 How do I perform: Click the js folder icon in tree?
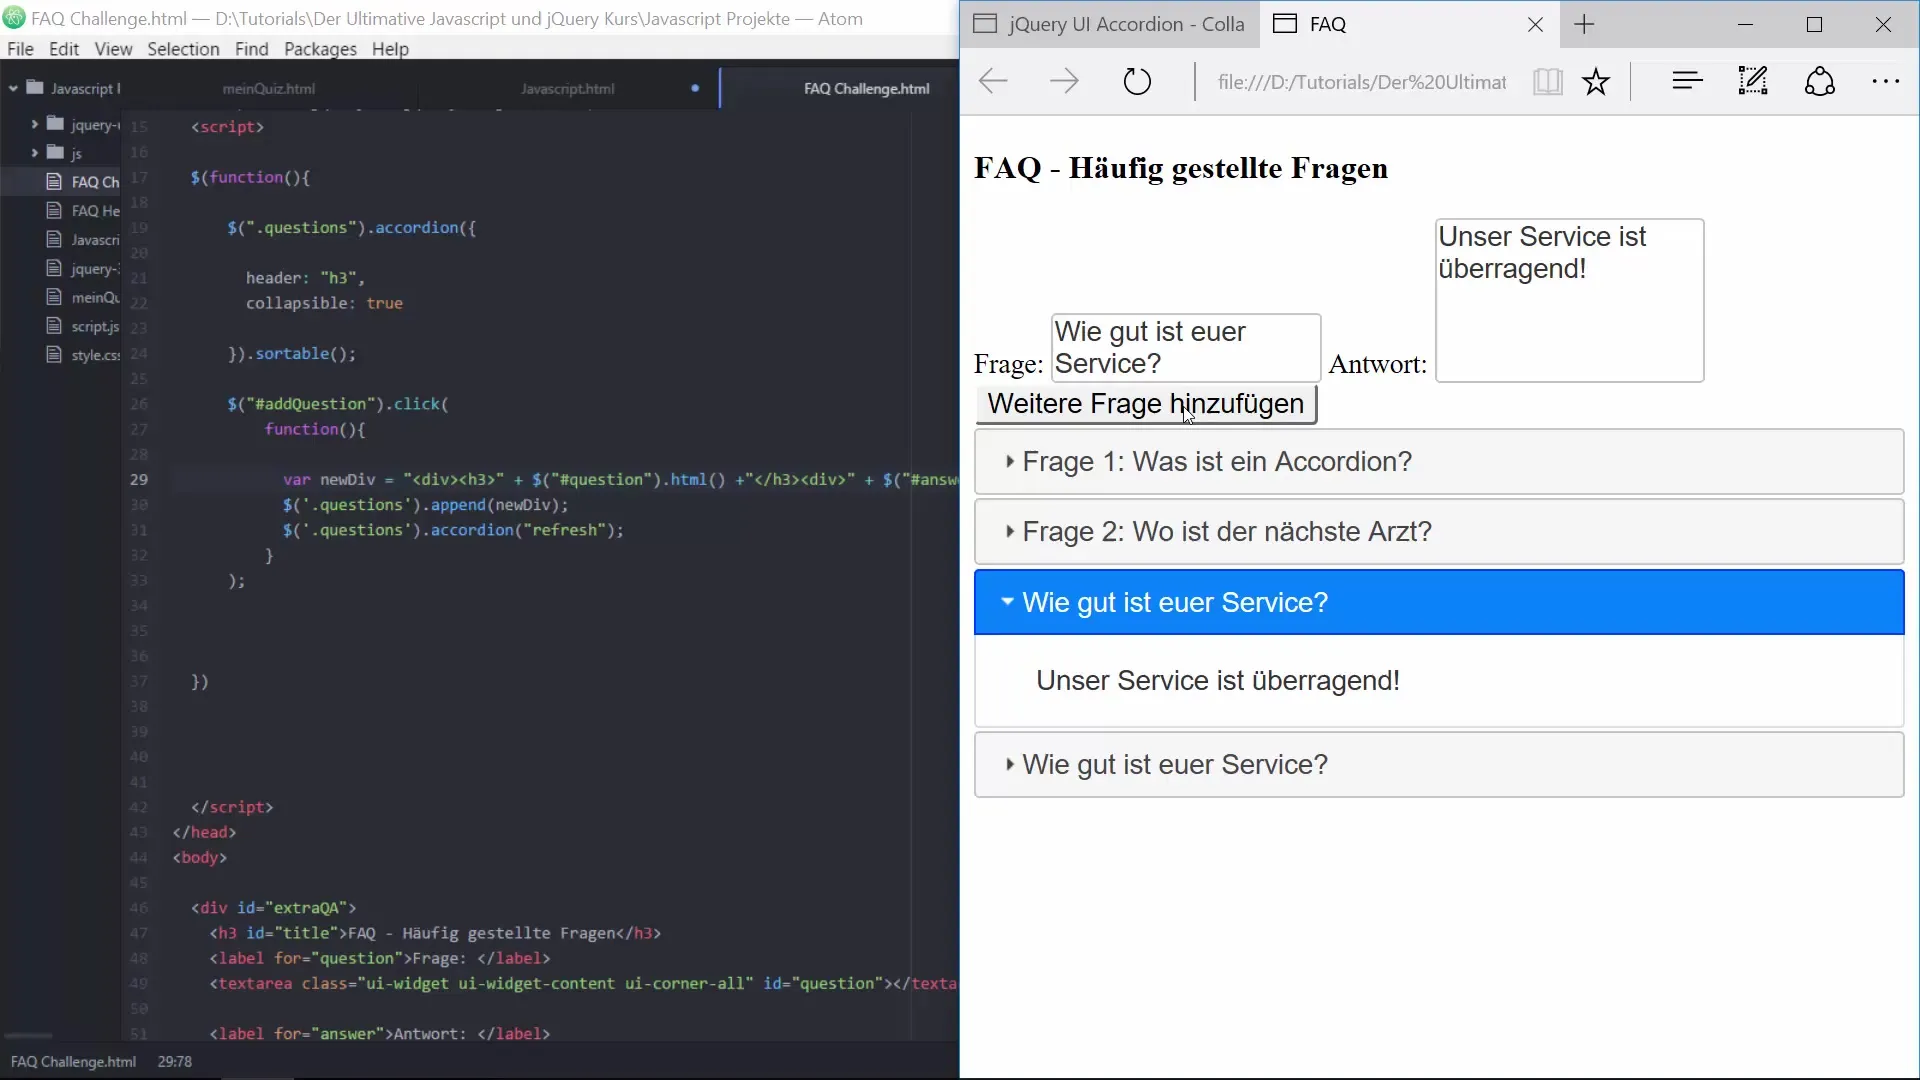point(56,152)
